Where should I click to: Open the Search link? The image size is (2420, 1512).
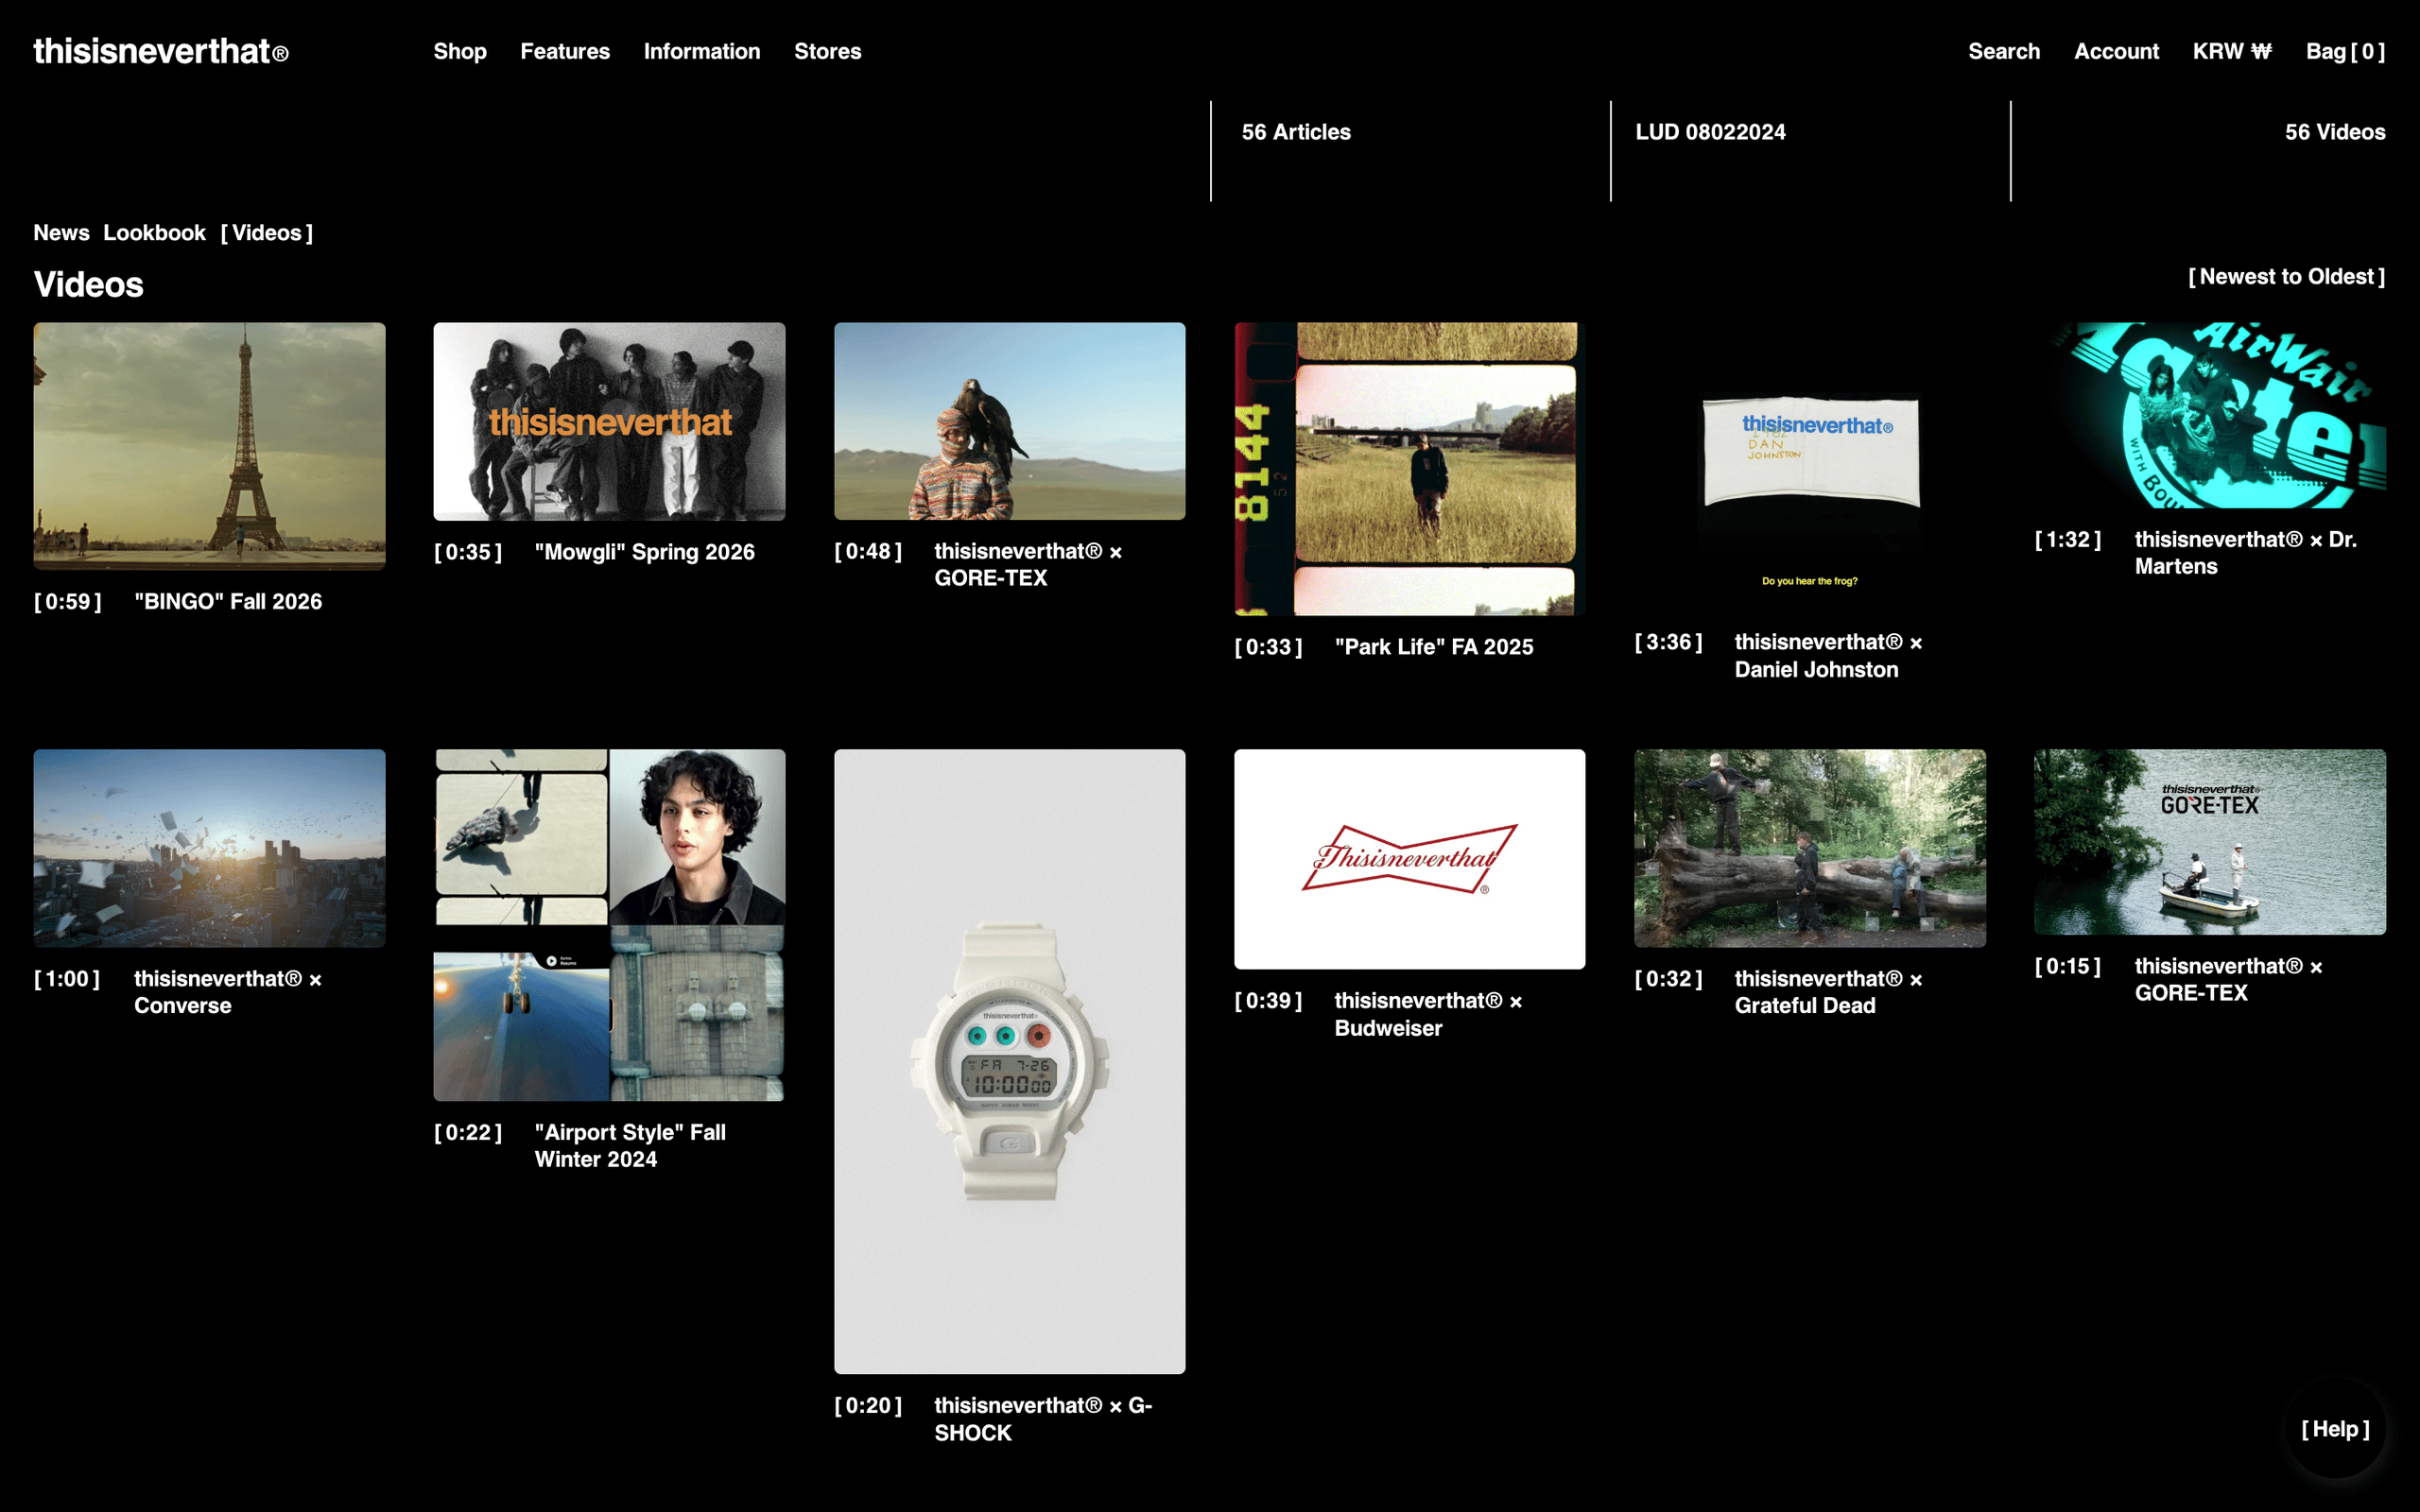point(2004,51)
